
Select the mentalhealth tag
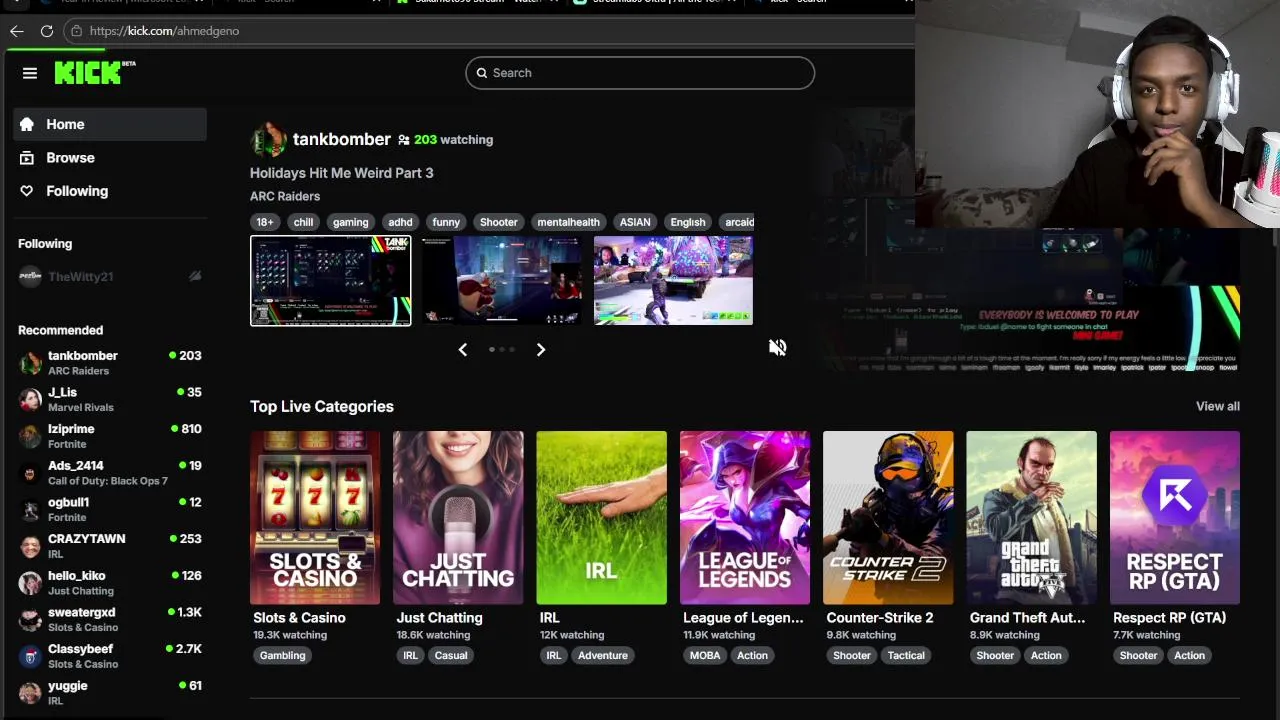(568, 222)
